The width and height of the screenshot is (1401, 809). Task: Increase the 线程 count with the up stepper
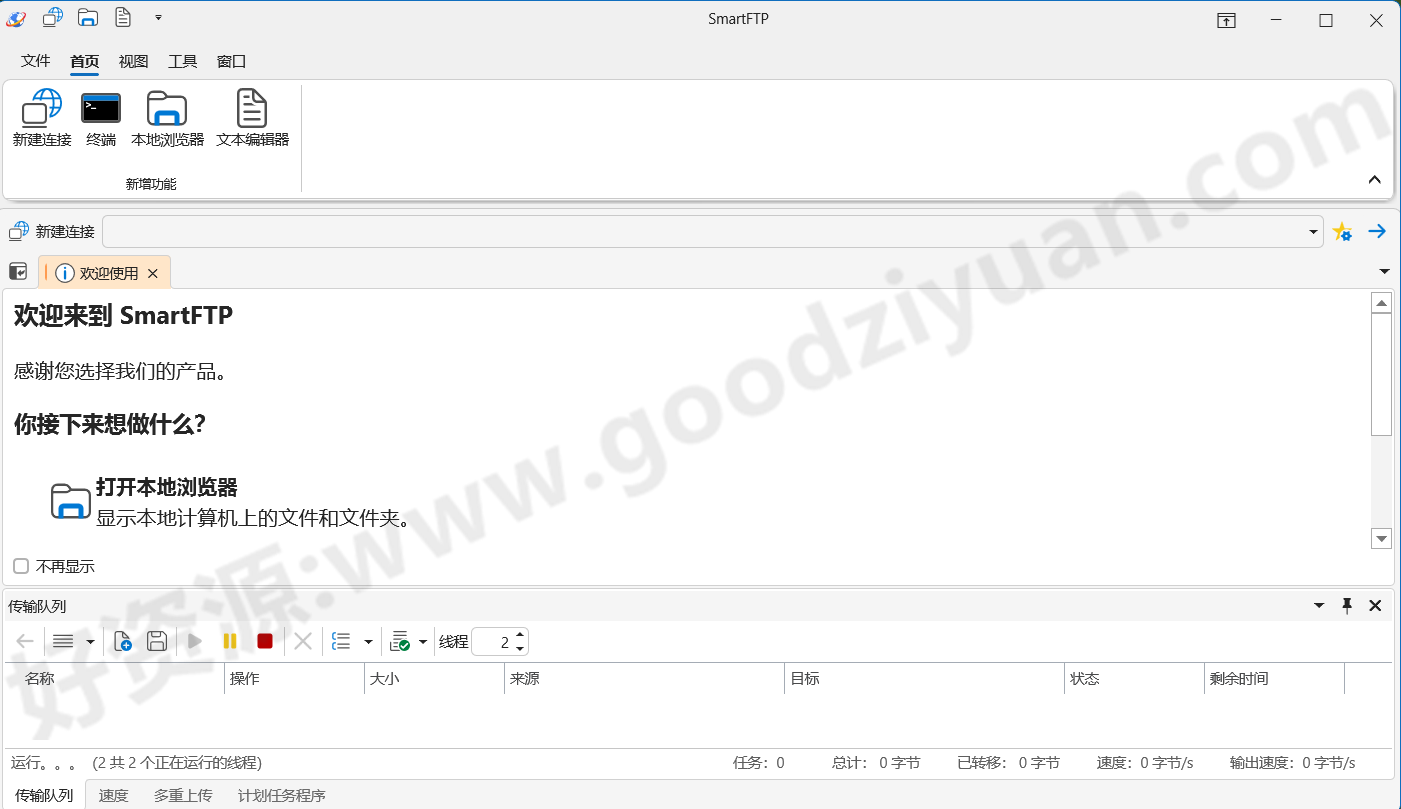[519, 635]
